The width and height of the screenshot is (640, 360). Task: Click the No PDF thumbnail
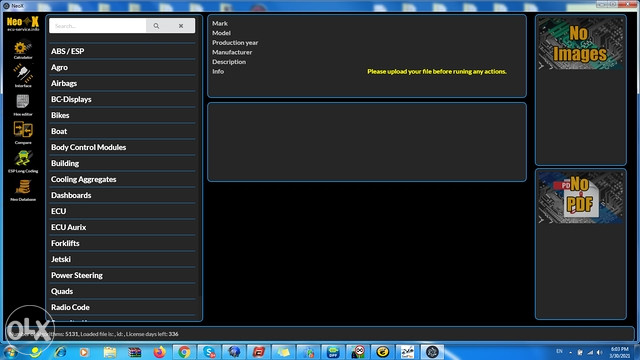580,198
